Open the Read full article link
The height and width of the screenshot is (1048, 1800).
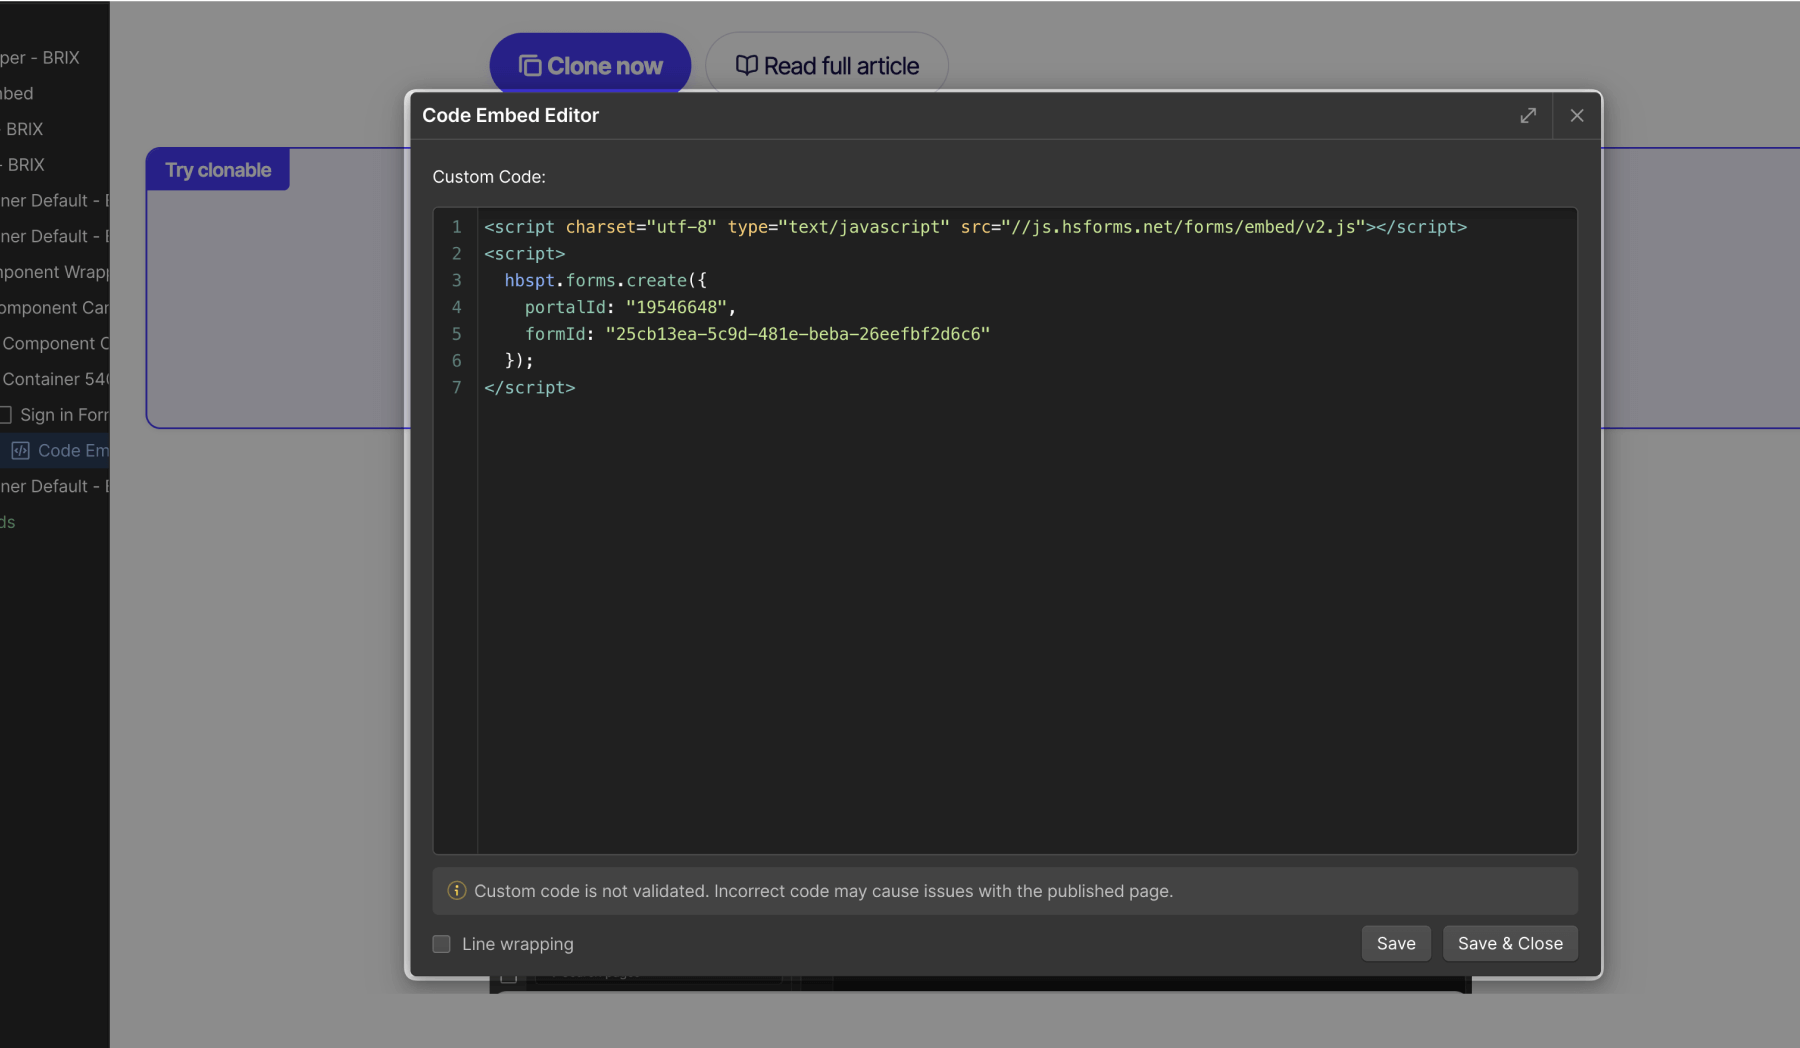[x=827, y=66]
